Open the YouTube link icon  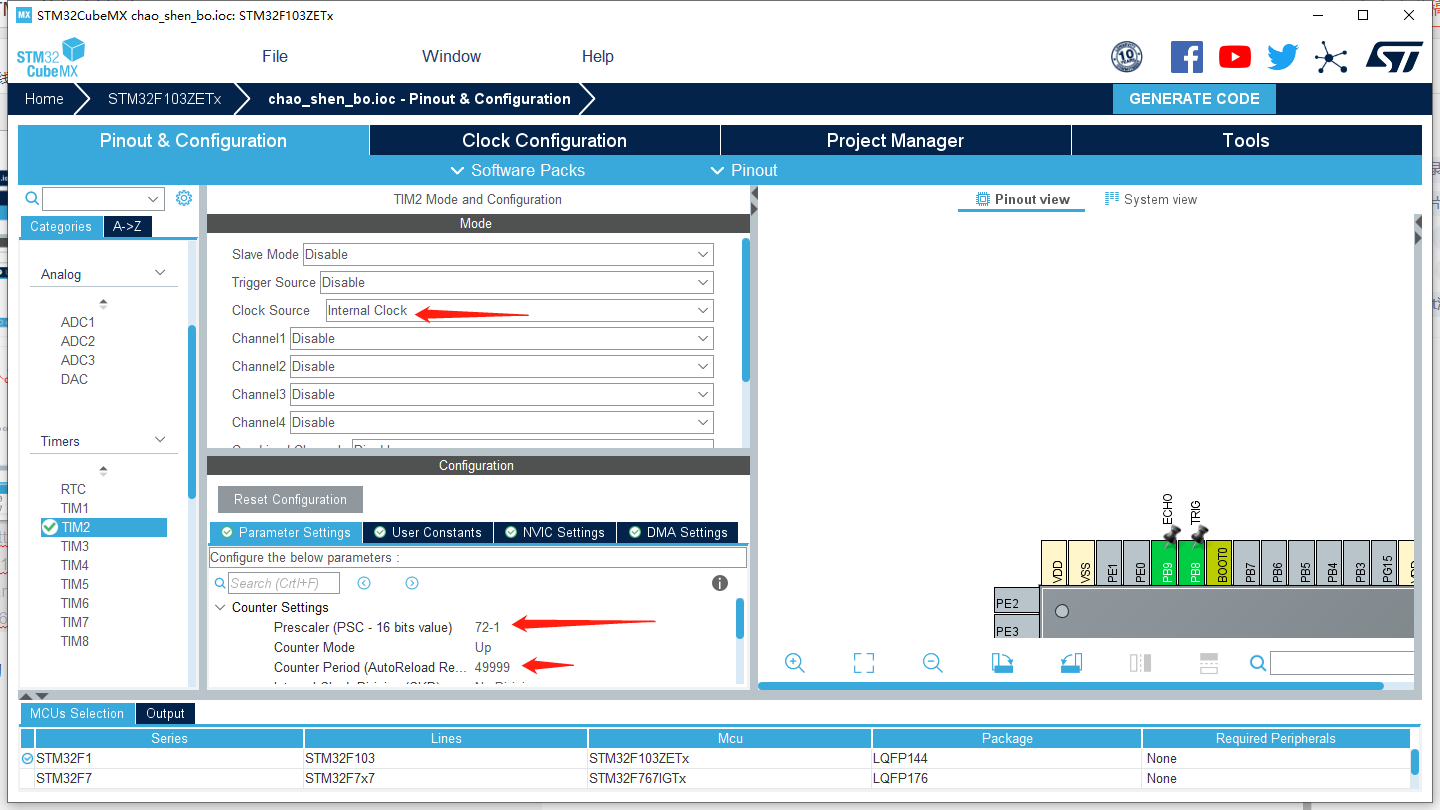pyautogui.click(x=1235, y=57)
